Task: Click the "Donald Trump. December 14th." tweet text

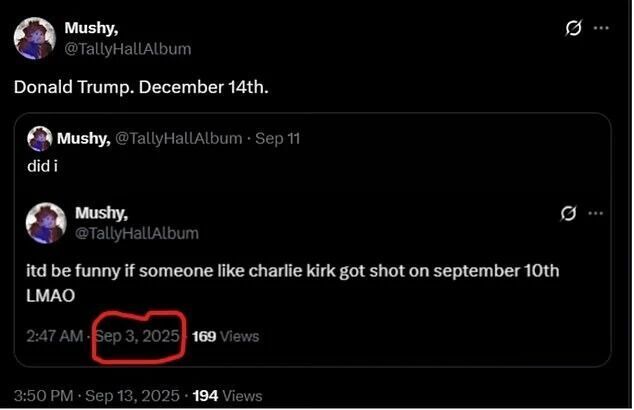Action: [141, 86]
